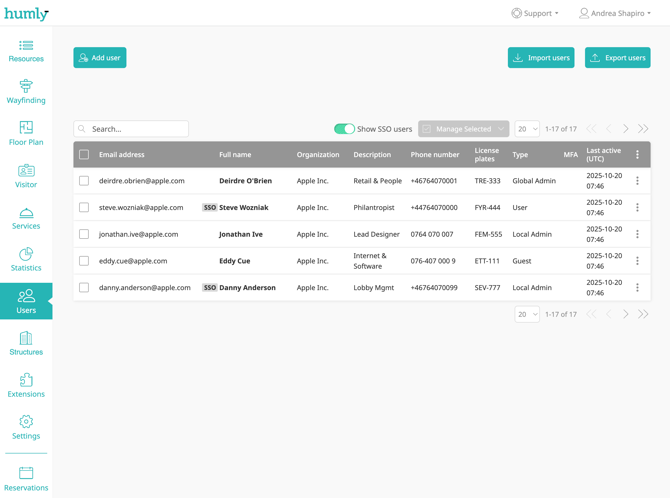The height and width of the screenshot is (498, 670).
Task: Open the Statistics pie chart icon
Action: coord(26,254)
